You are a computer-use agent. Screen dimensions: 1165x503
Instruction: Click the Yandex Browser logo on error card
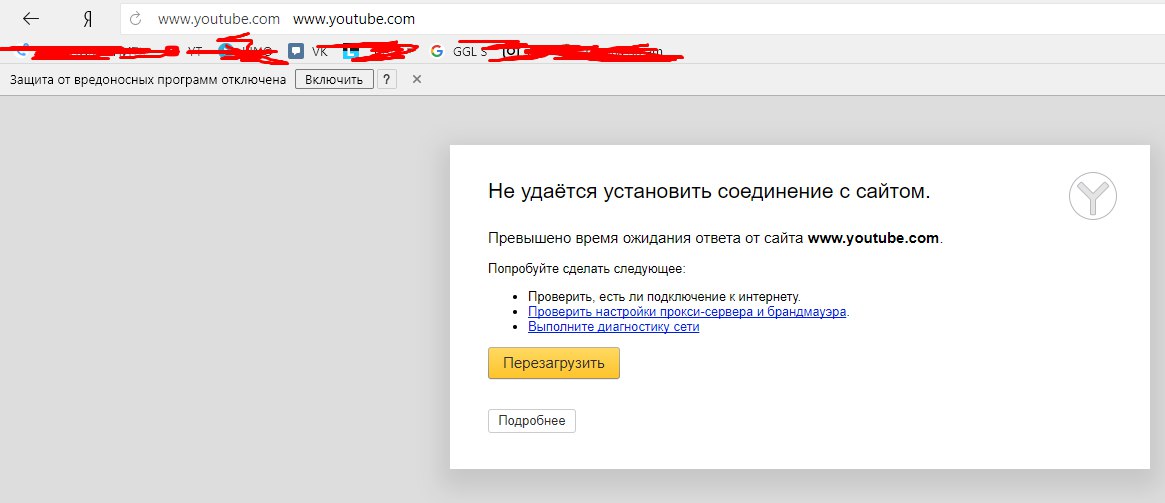coord(1092,196)
